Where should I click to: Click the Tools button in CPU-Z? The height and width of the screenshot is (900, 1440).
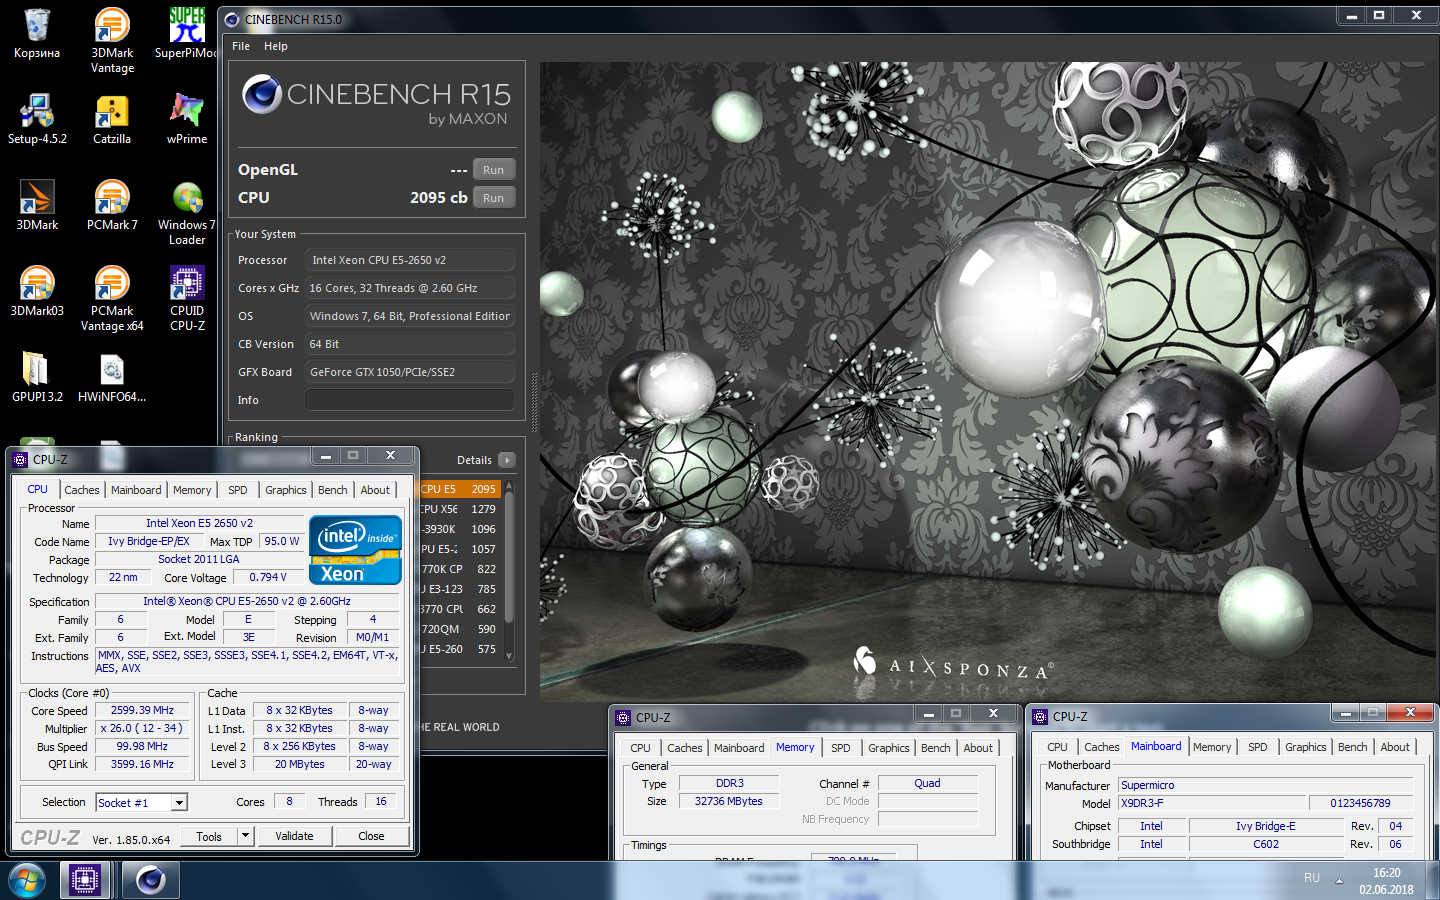pyautogui.click(x=209, y=836)
